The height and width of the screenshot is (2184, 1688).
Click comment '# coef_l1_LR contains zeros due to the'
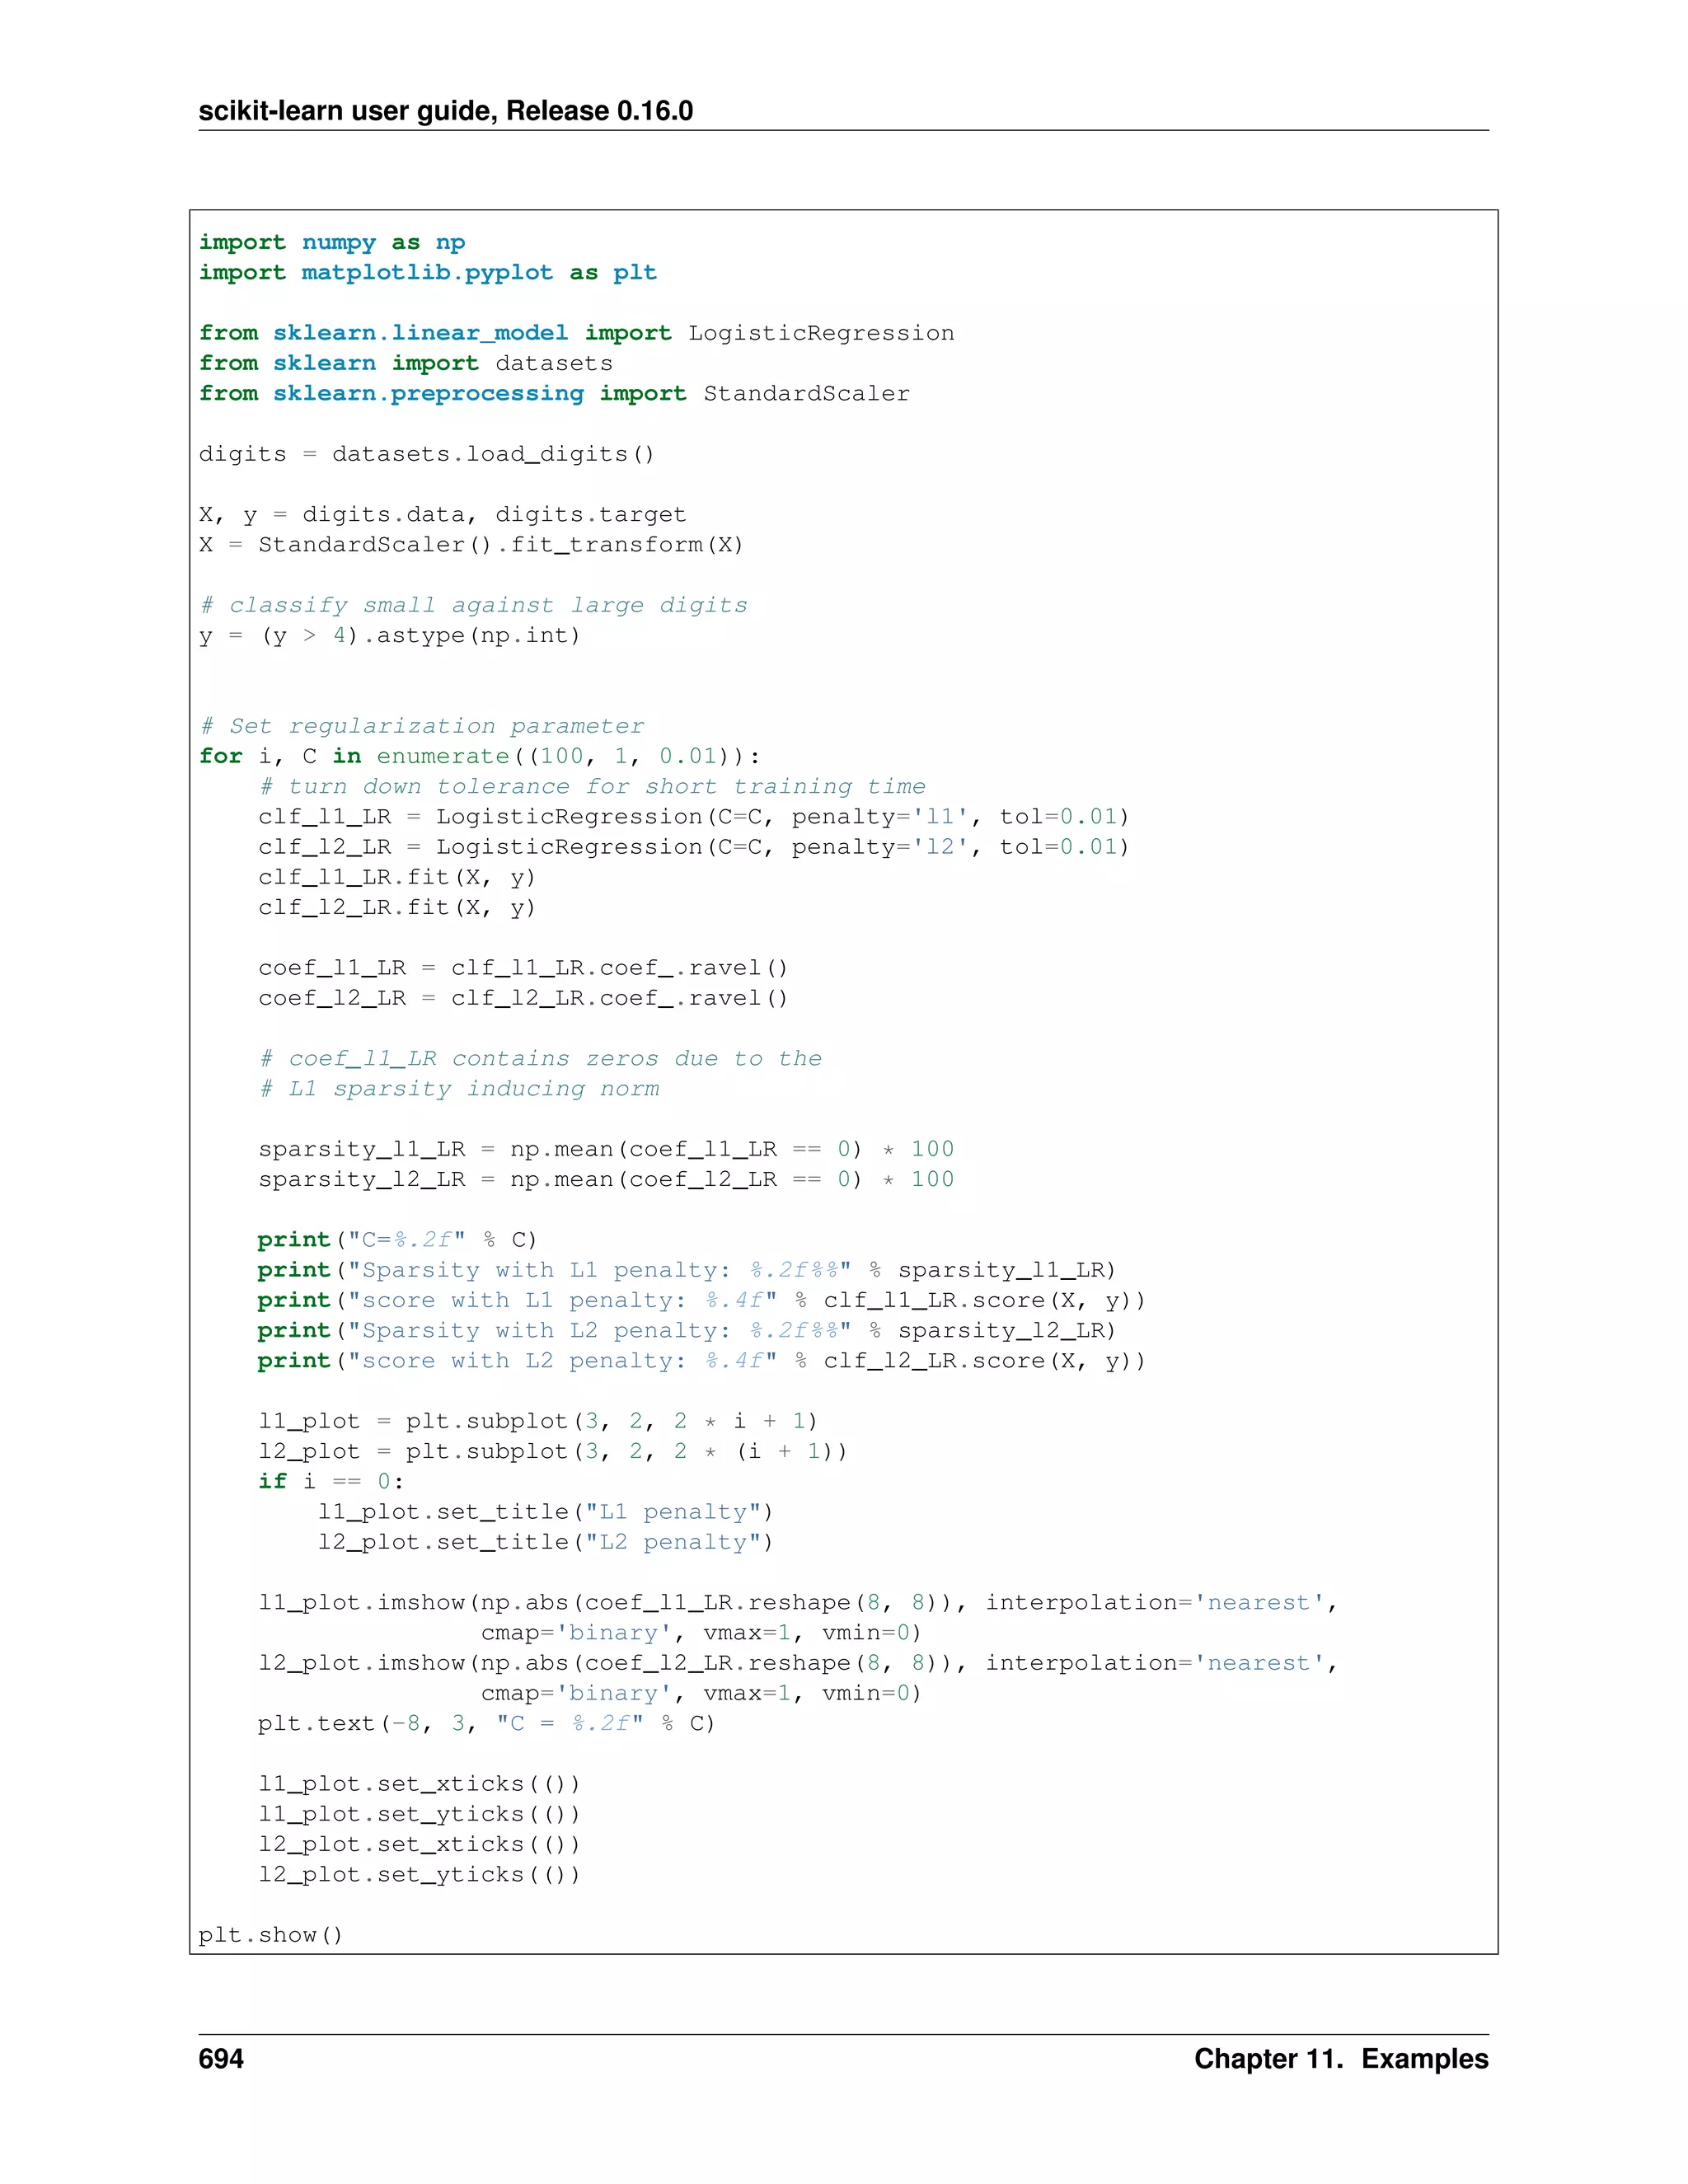tap(540, 1059)
